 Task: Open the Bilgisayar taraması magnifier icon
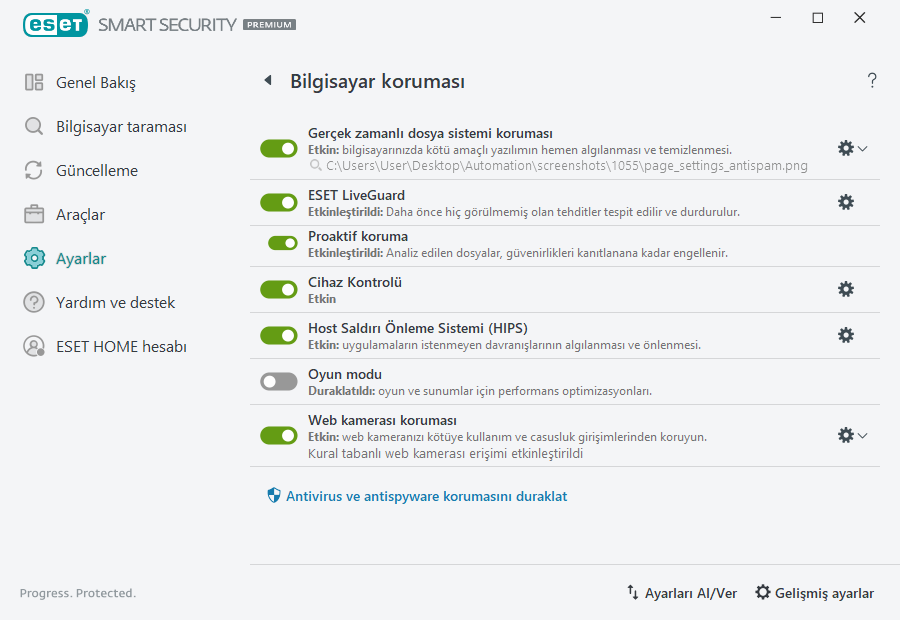pyautogui.click(x=32, y=126)
